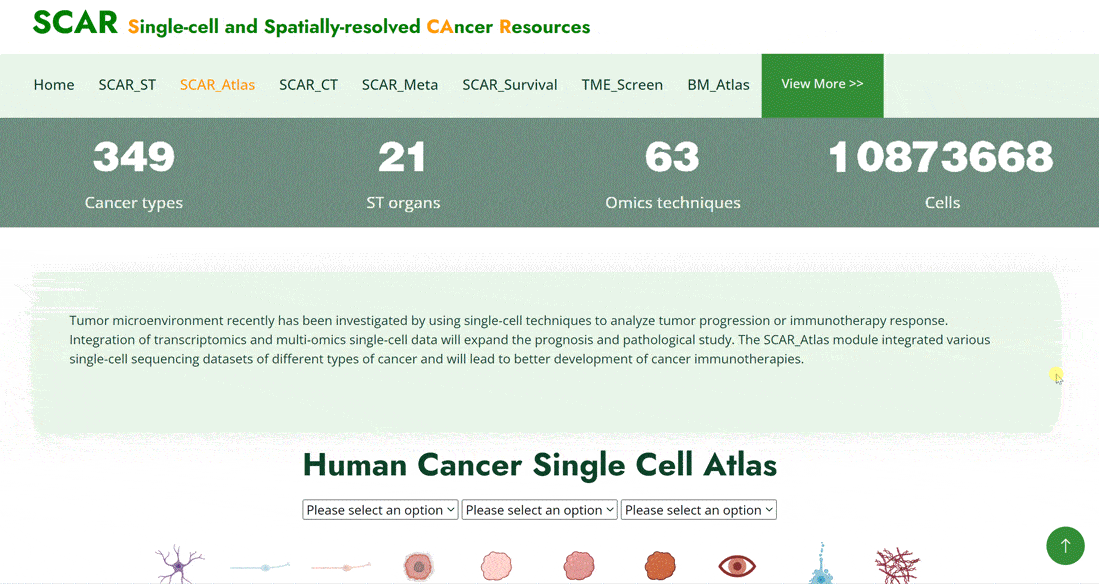Select the dark red fibrous network icon
1099x584 pixels.
(897, 566)
